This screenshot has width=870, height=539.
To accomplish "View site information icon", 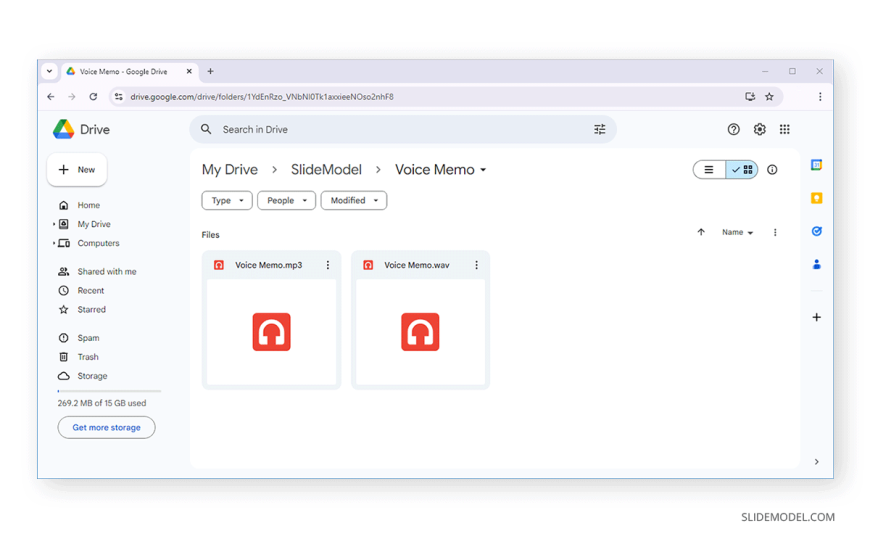I will 118,97.
